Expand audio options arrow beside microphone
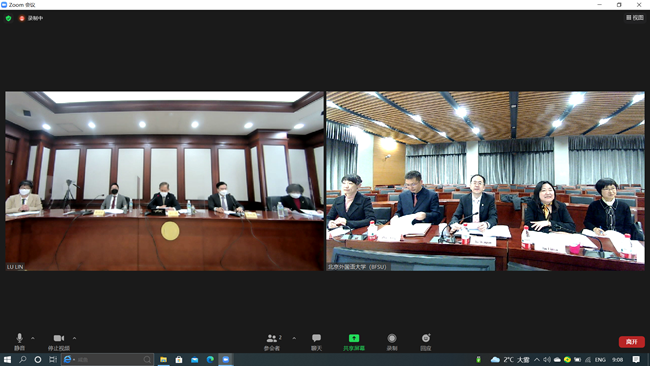The height and width of the screenshot is (366, 650). point(33,338)
